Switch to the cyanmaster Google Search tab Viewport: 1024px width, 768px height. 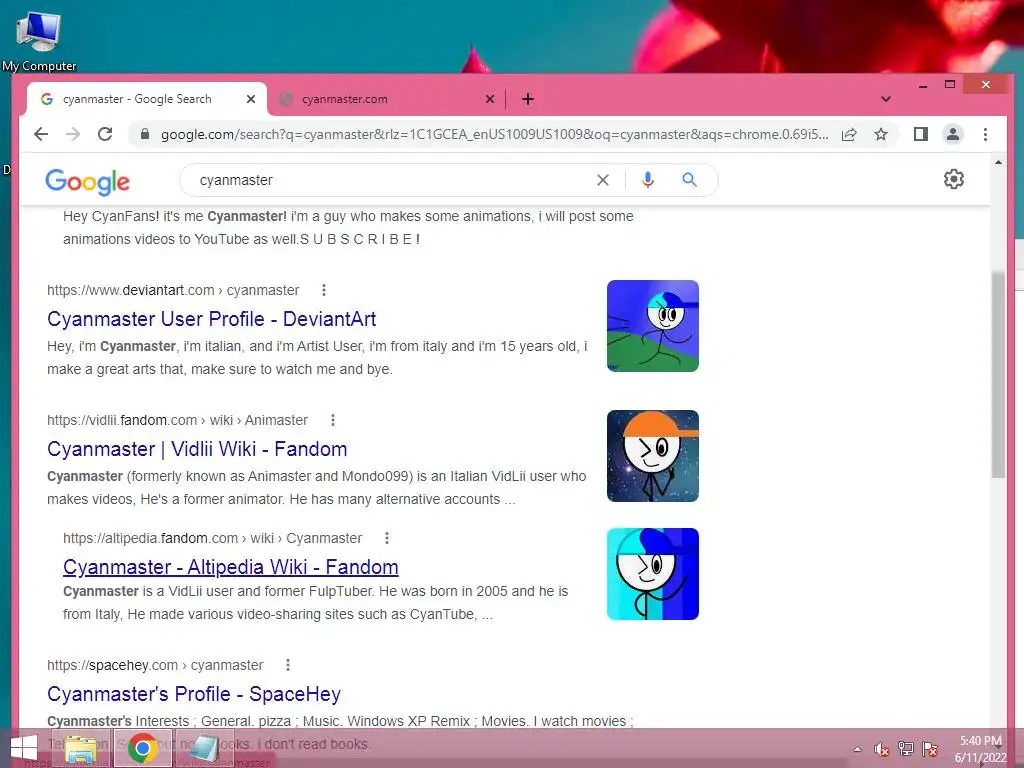coord(138,99)
